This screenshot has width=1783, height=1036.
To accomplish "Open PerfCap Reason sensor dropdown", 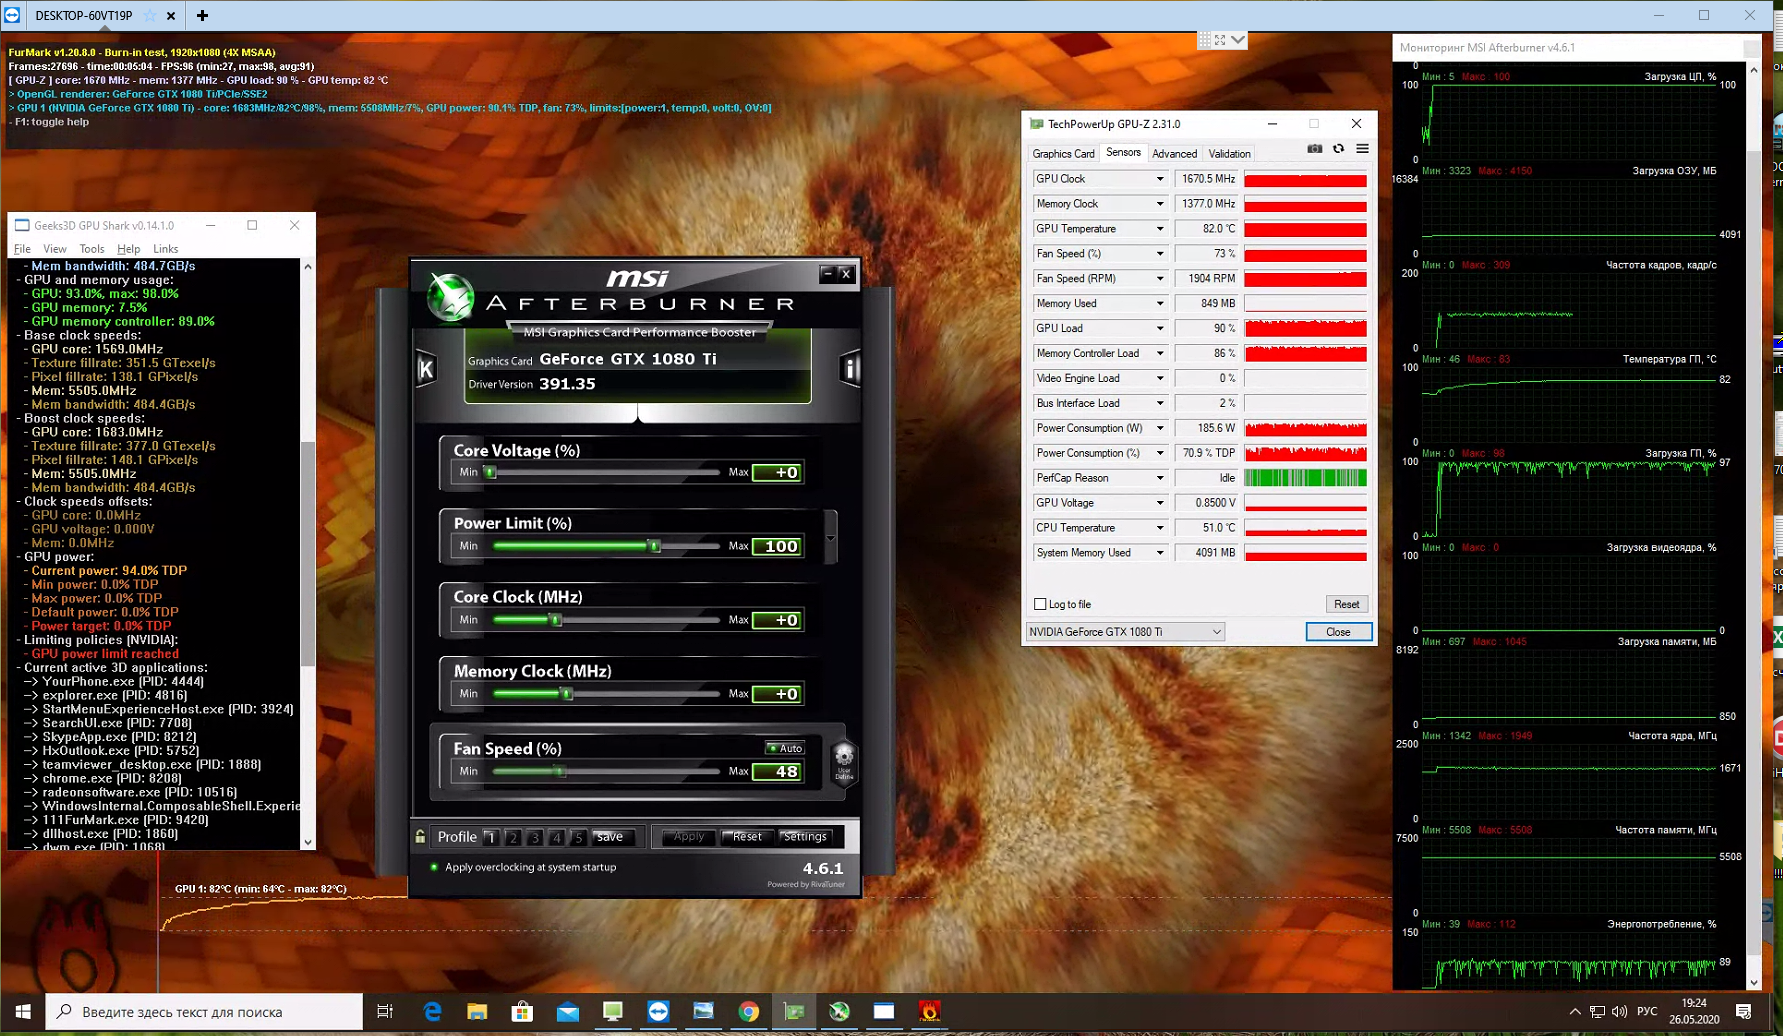I will pos(1160,478).
